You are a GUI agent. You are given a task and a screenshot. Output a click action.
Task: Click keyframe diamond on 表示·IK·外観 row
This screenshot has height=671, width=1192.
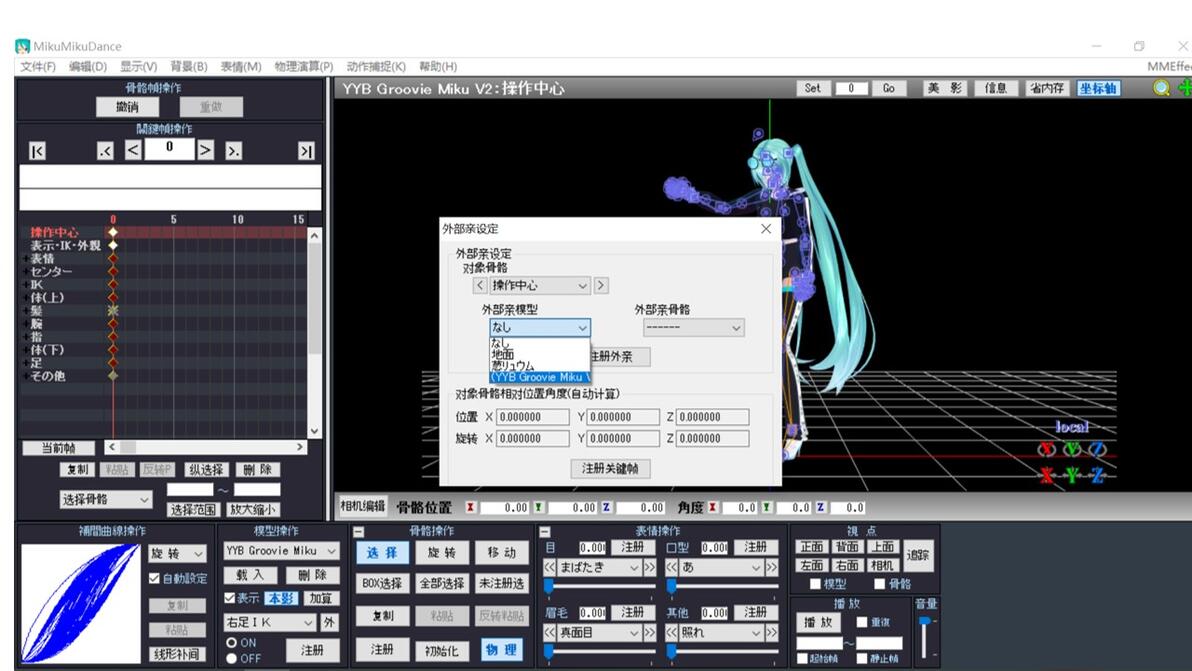pos(113,245)
